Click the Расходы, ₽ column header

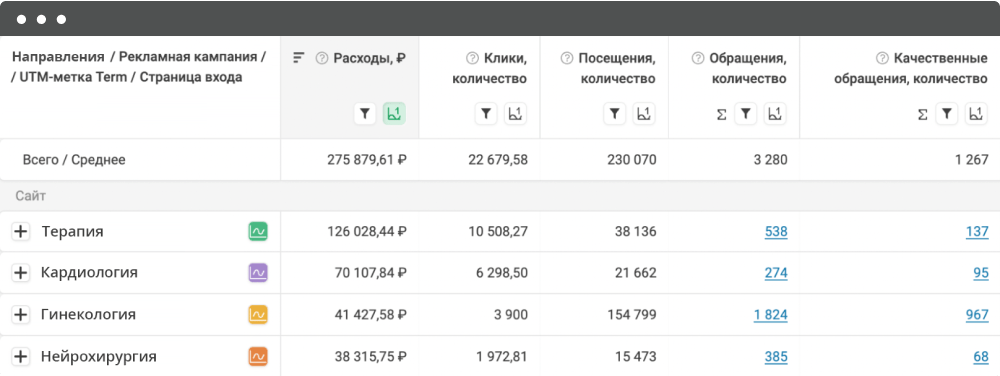370,58
